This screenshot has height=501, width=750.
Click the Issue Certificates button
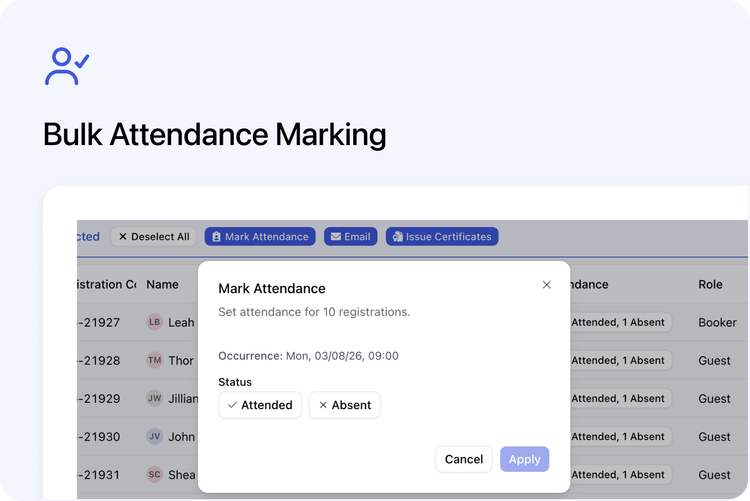click(442, 236)
